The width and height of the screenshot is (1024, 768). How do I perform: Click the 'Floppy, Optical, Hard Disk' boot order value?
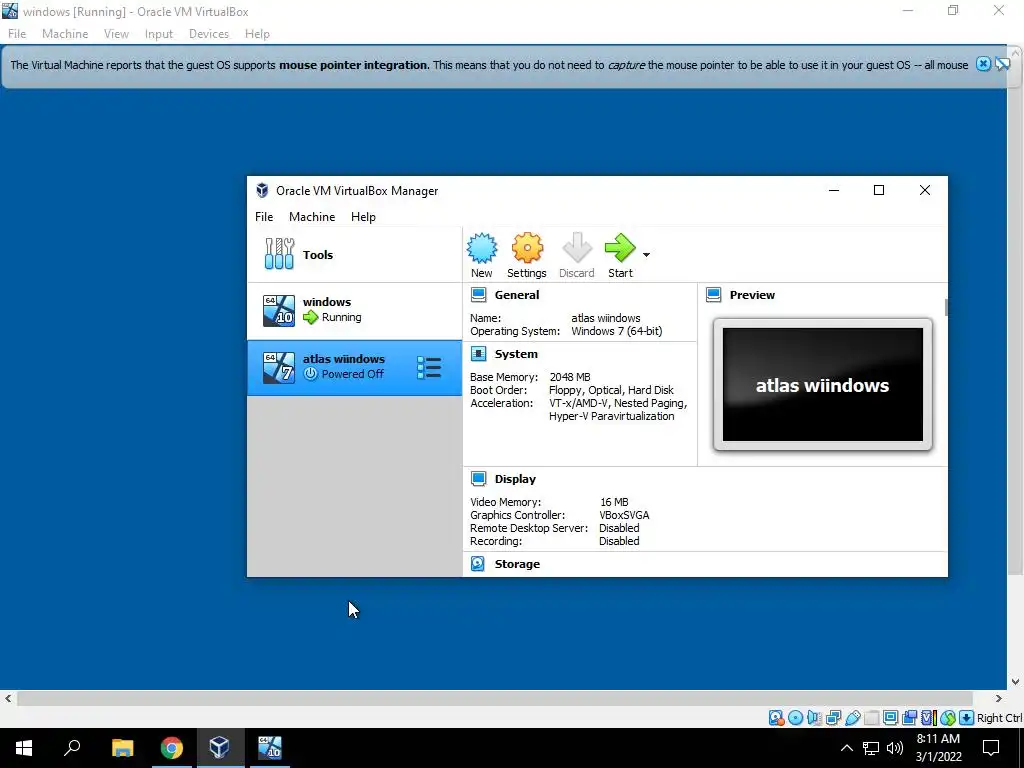coord(611,390)
